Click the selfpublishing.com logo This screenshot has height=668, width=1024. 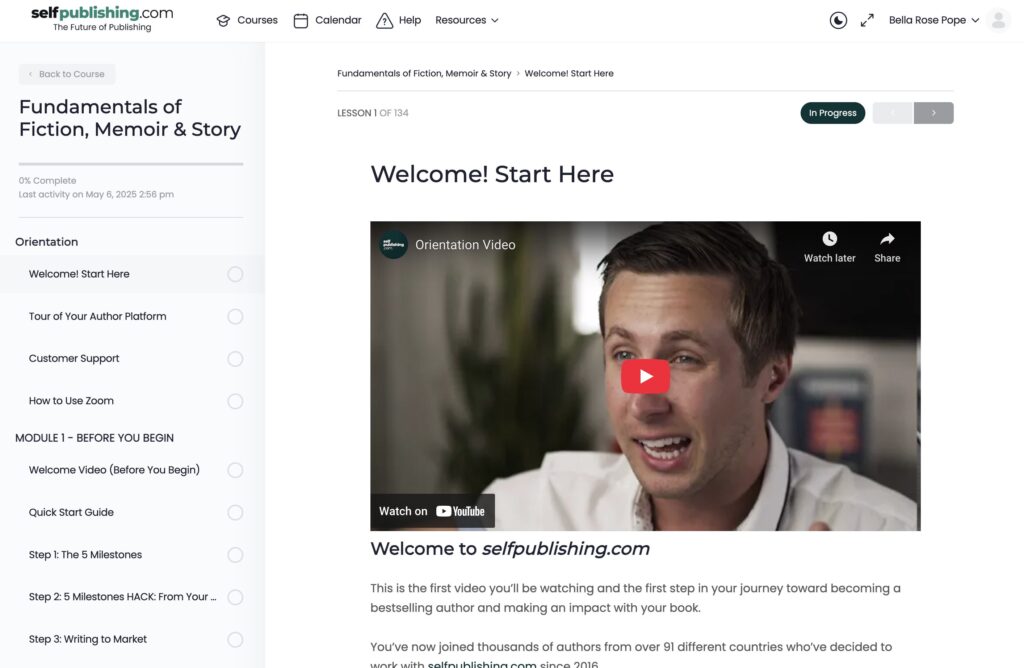tap(102, 18)
